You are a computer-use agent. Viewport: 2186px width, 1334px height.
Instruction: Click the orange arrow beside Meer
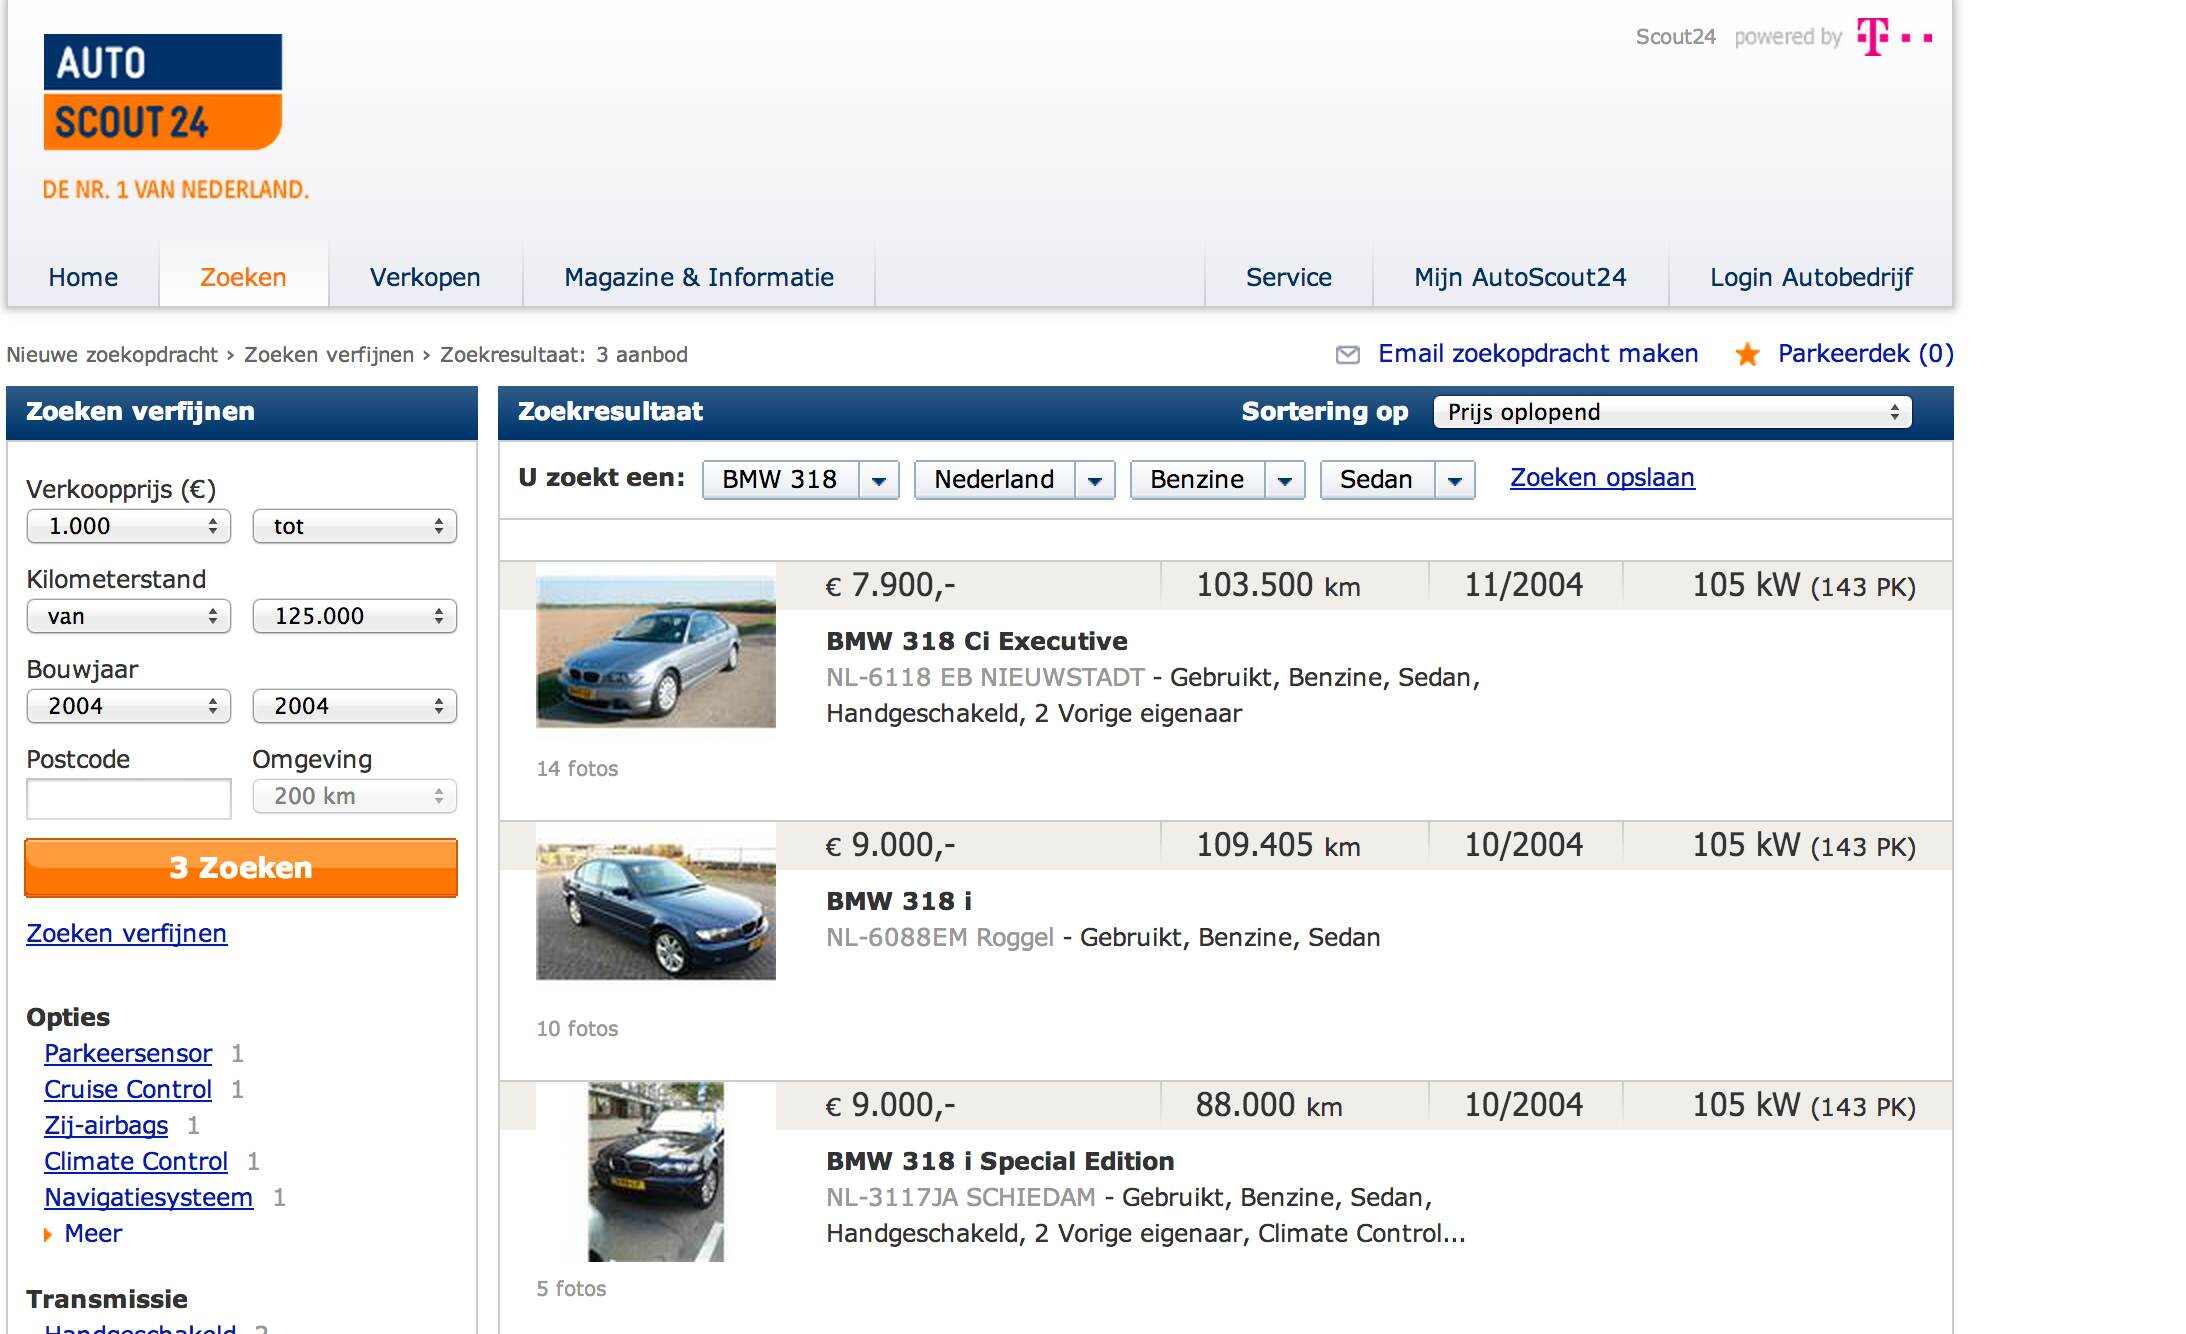[x=47, y=1235]
